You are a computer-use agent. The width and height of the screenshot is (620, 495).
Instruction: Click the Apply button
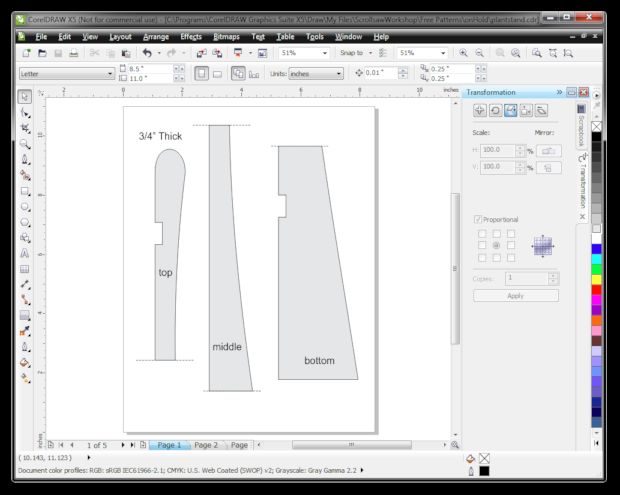click(x=516, y=296)
